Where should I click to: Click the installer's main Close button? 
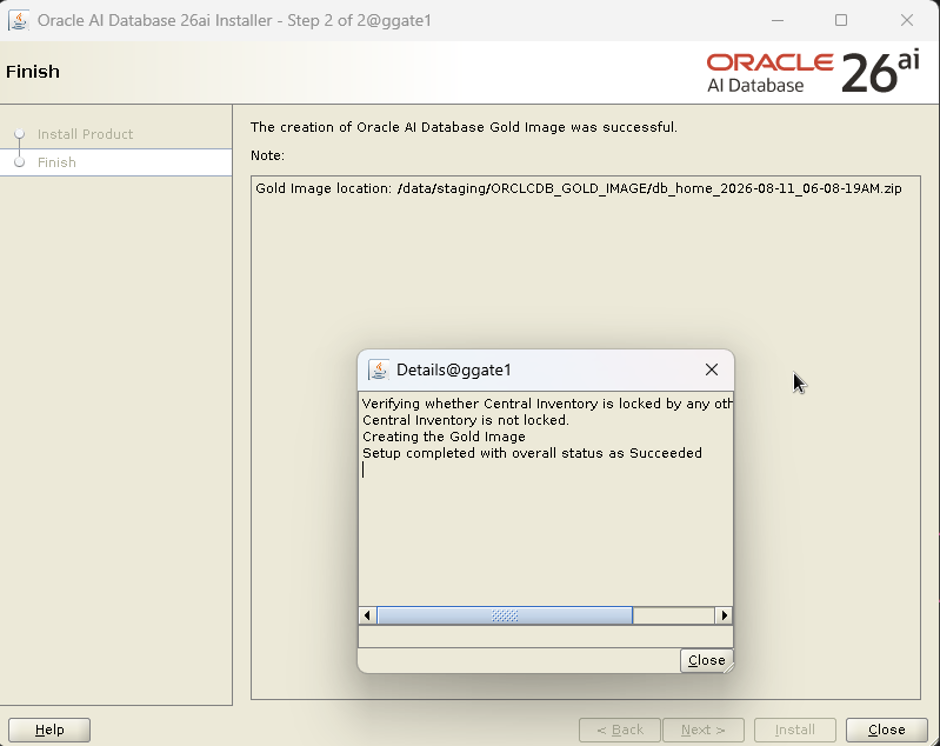click(x=886, y=730)
